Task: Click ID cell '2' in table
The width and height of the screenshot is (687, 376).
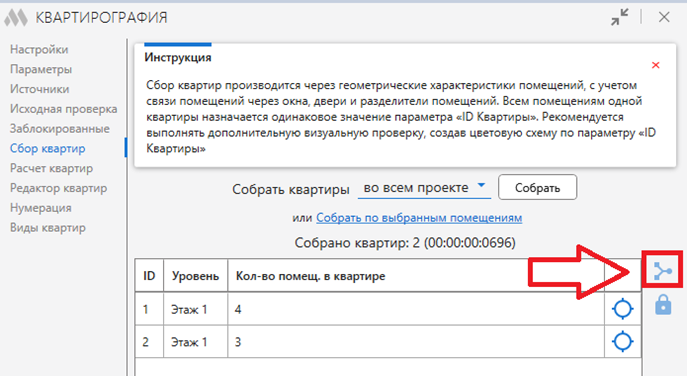Action: pos(149,341)
